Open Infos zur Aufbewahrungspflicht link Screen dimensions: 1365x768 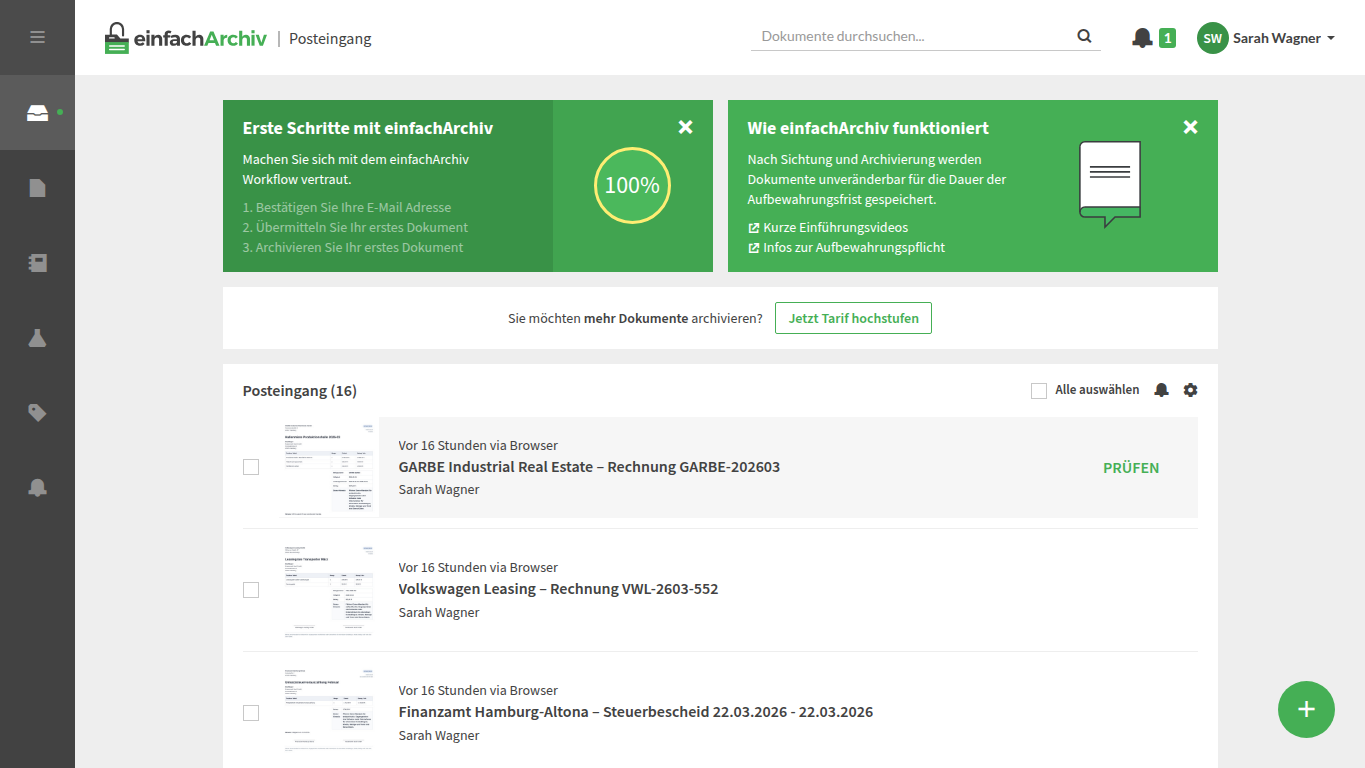click(846, 247)
